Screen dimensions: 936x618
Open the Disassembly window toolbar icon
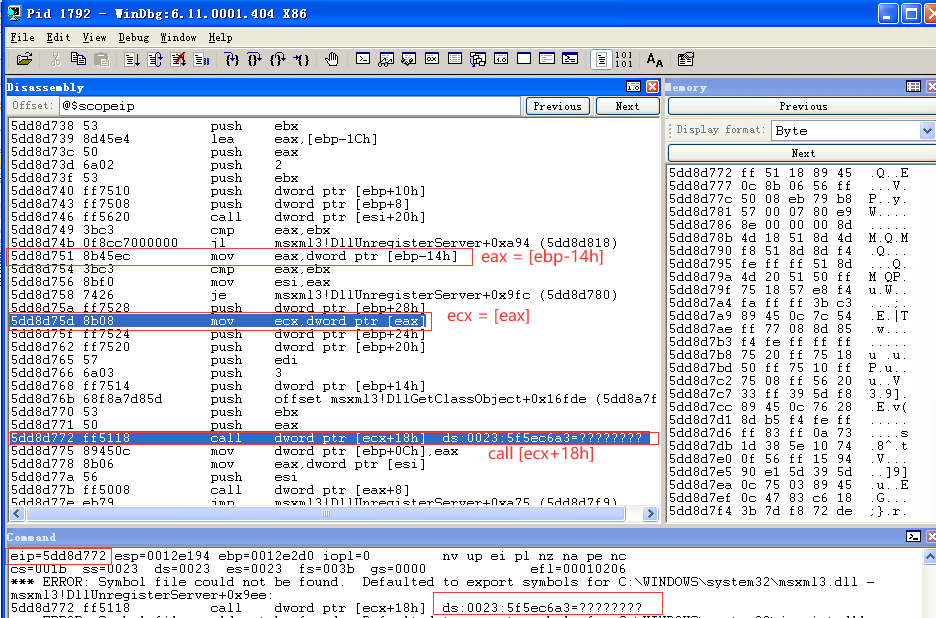(501, 59)
